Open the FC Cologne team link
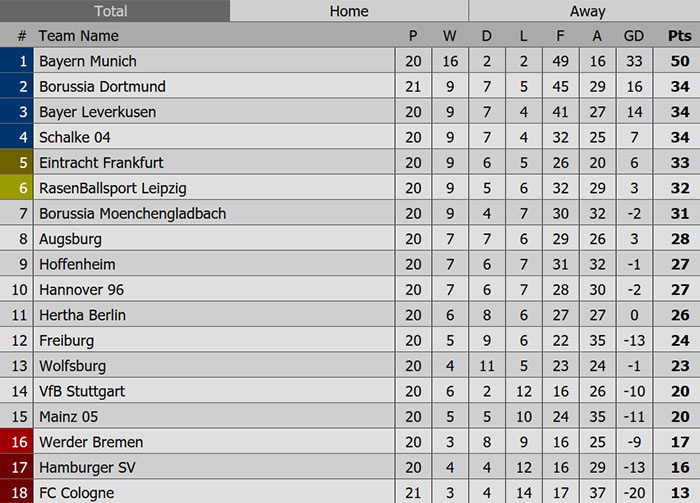The width and height of the screenshot is (700, 503). tap(77, 492)
